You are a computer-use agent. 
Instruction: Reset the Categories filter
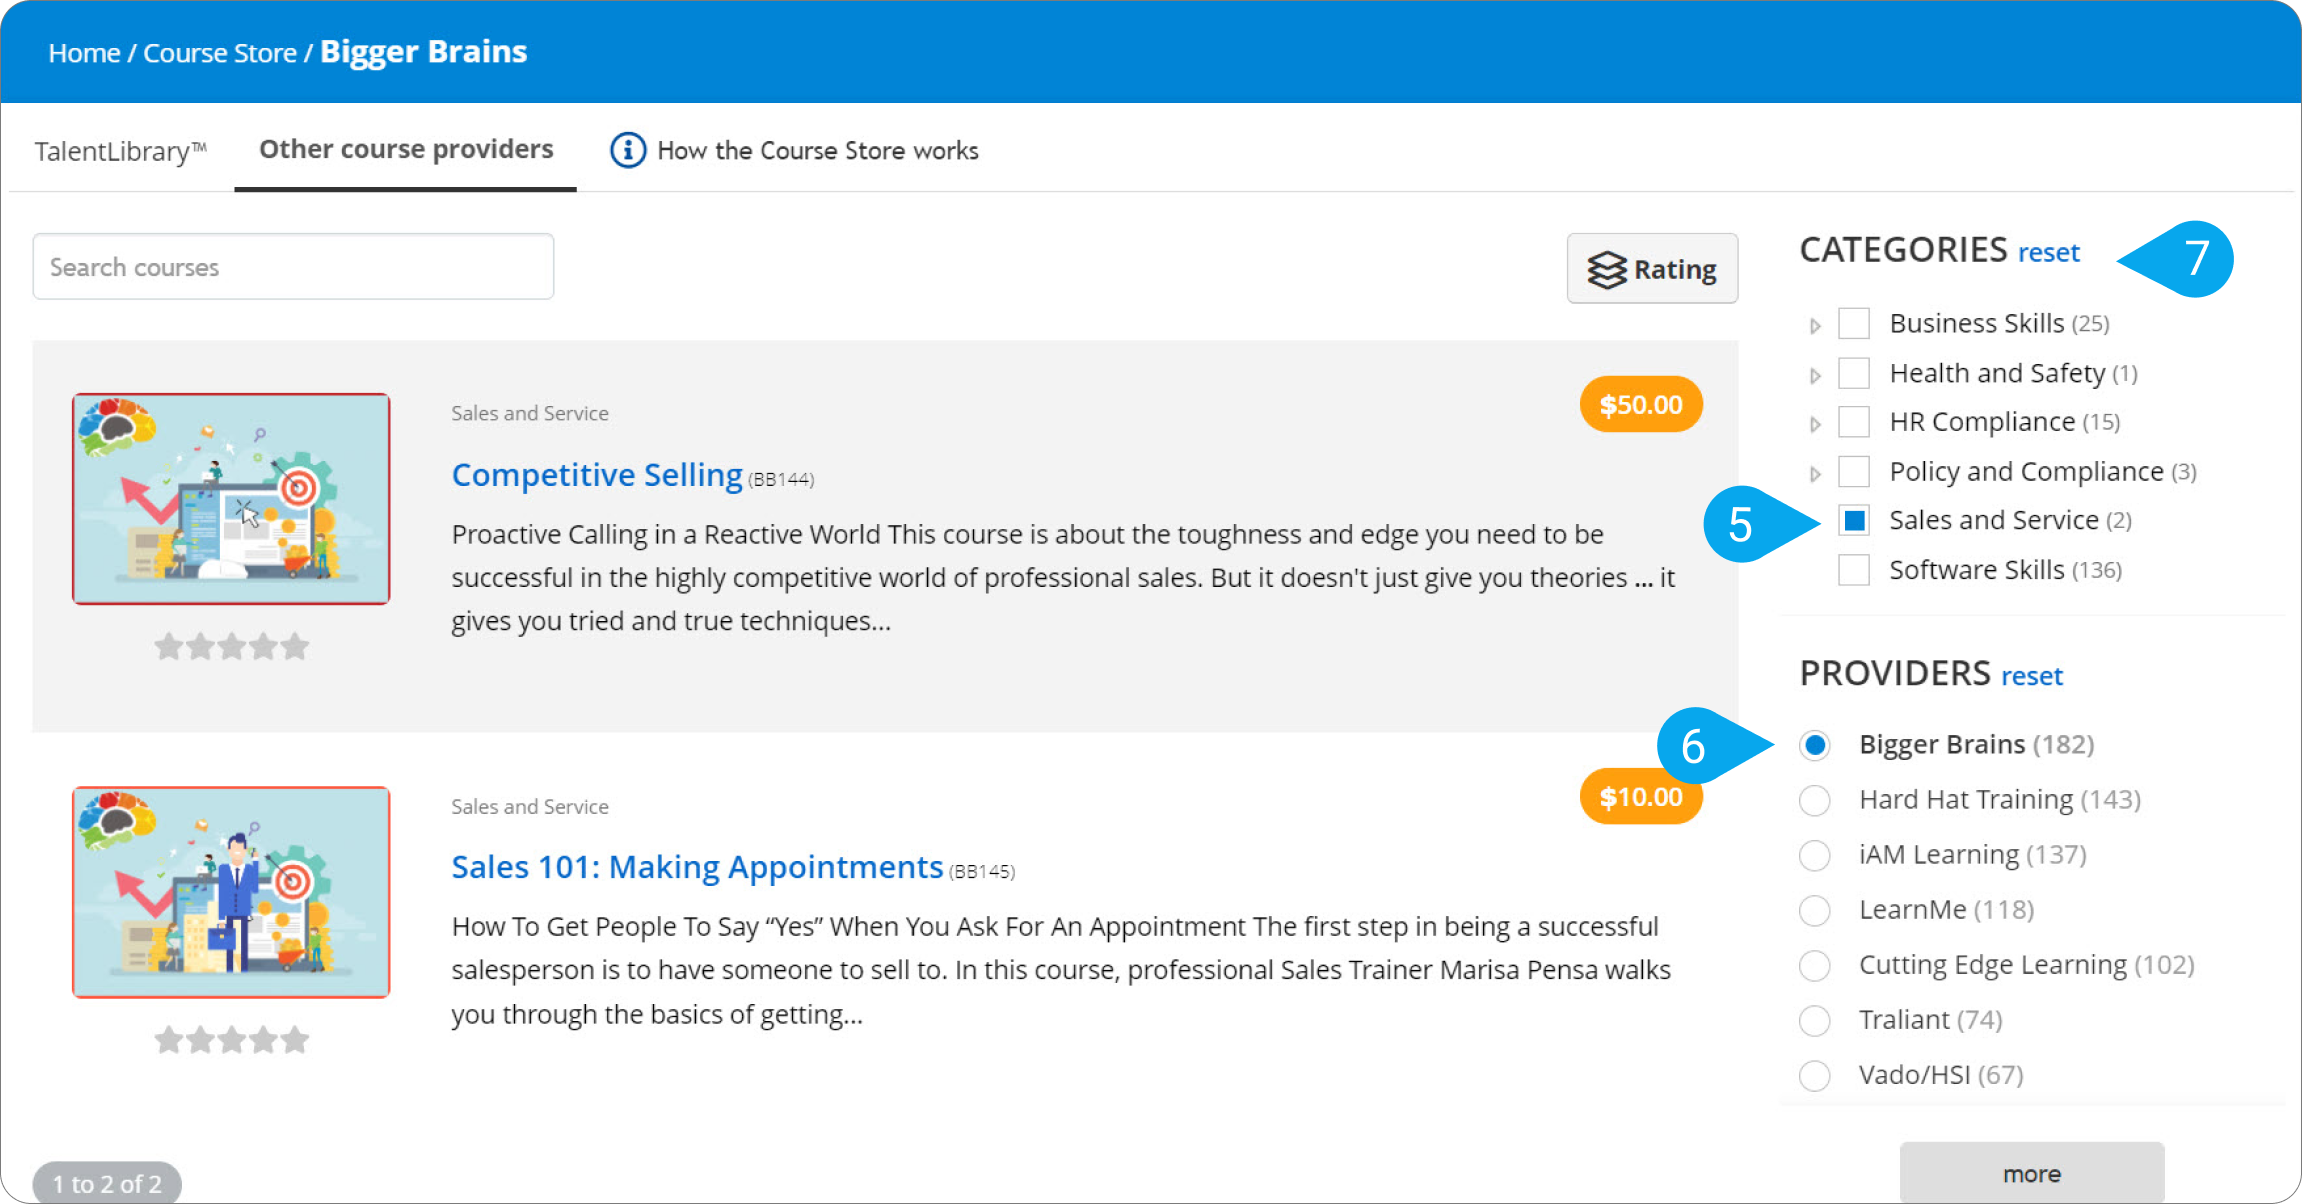(x=2048, y=252)
